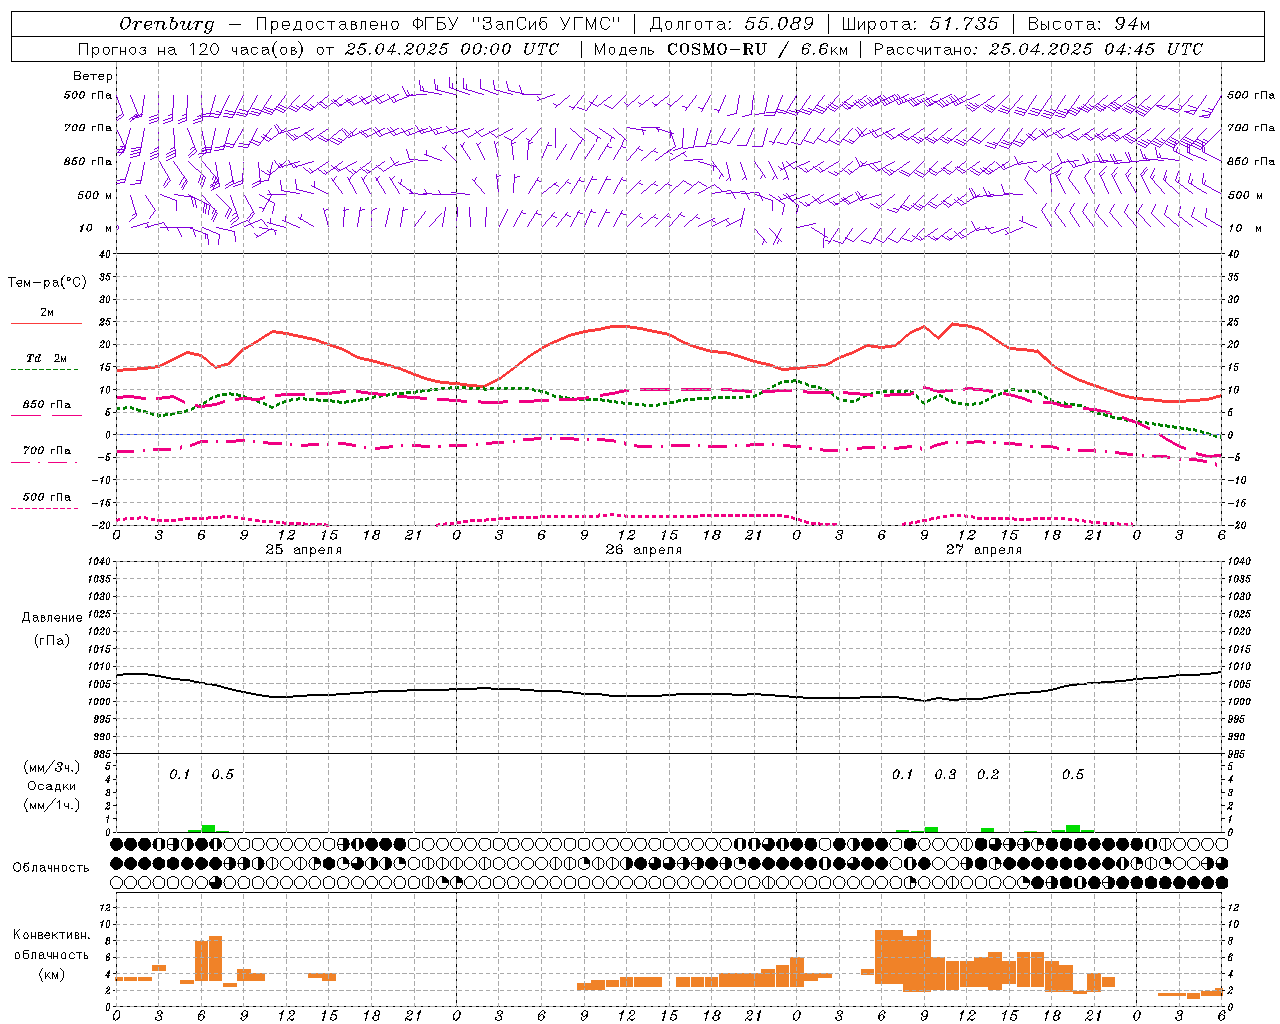Select the 'Высота: 94м' elevation text

(1089, 23)
